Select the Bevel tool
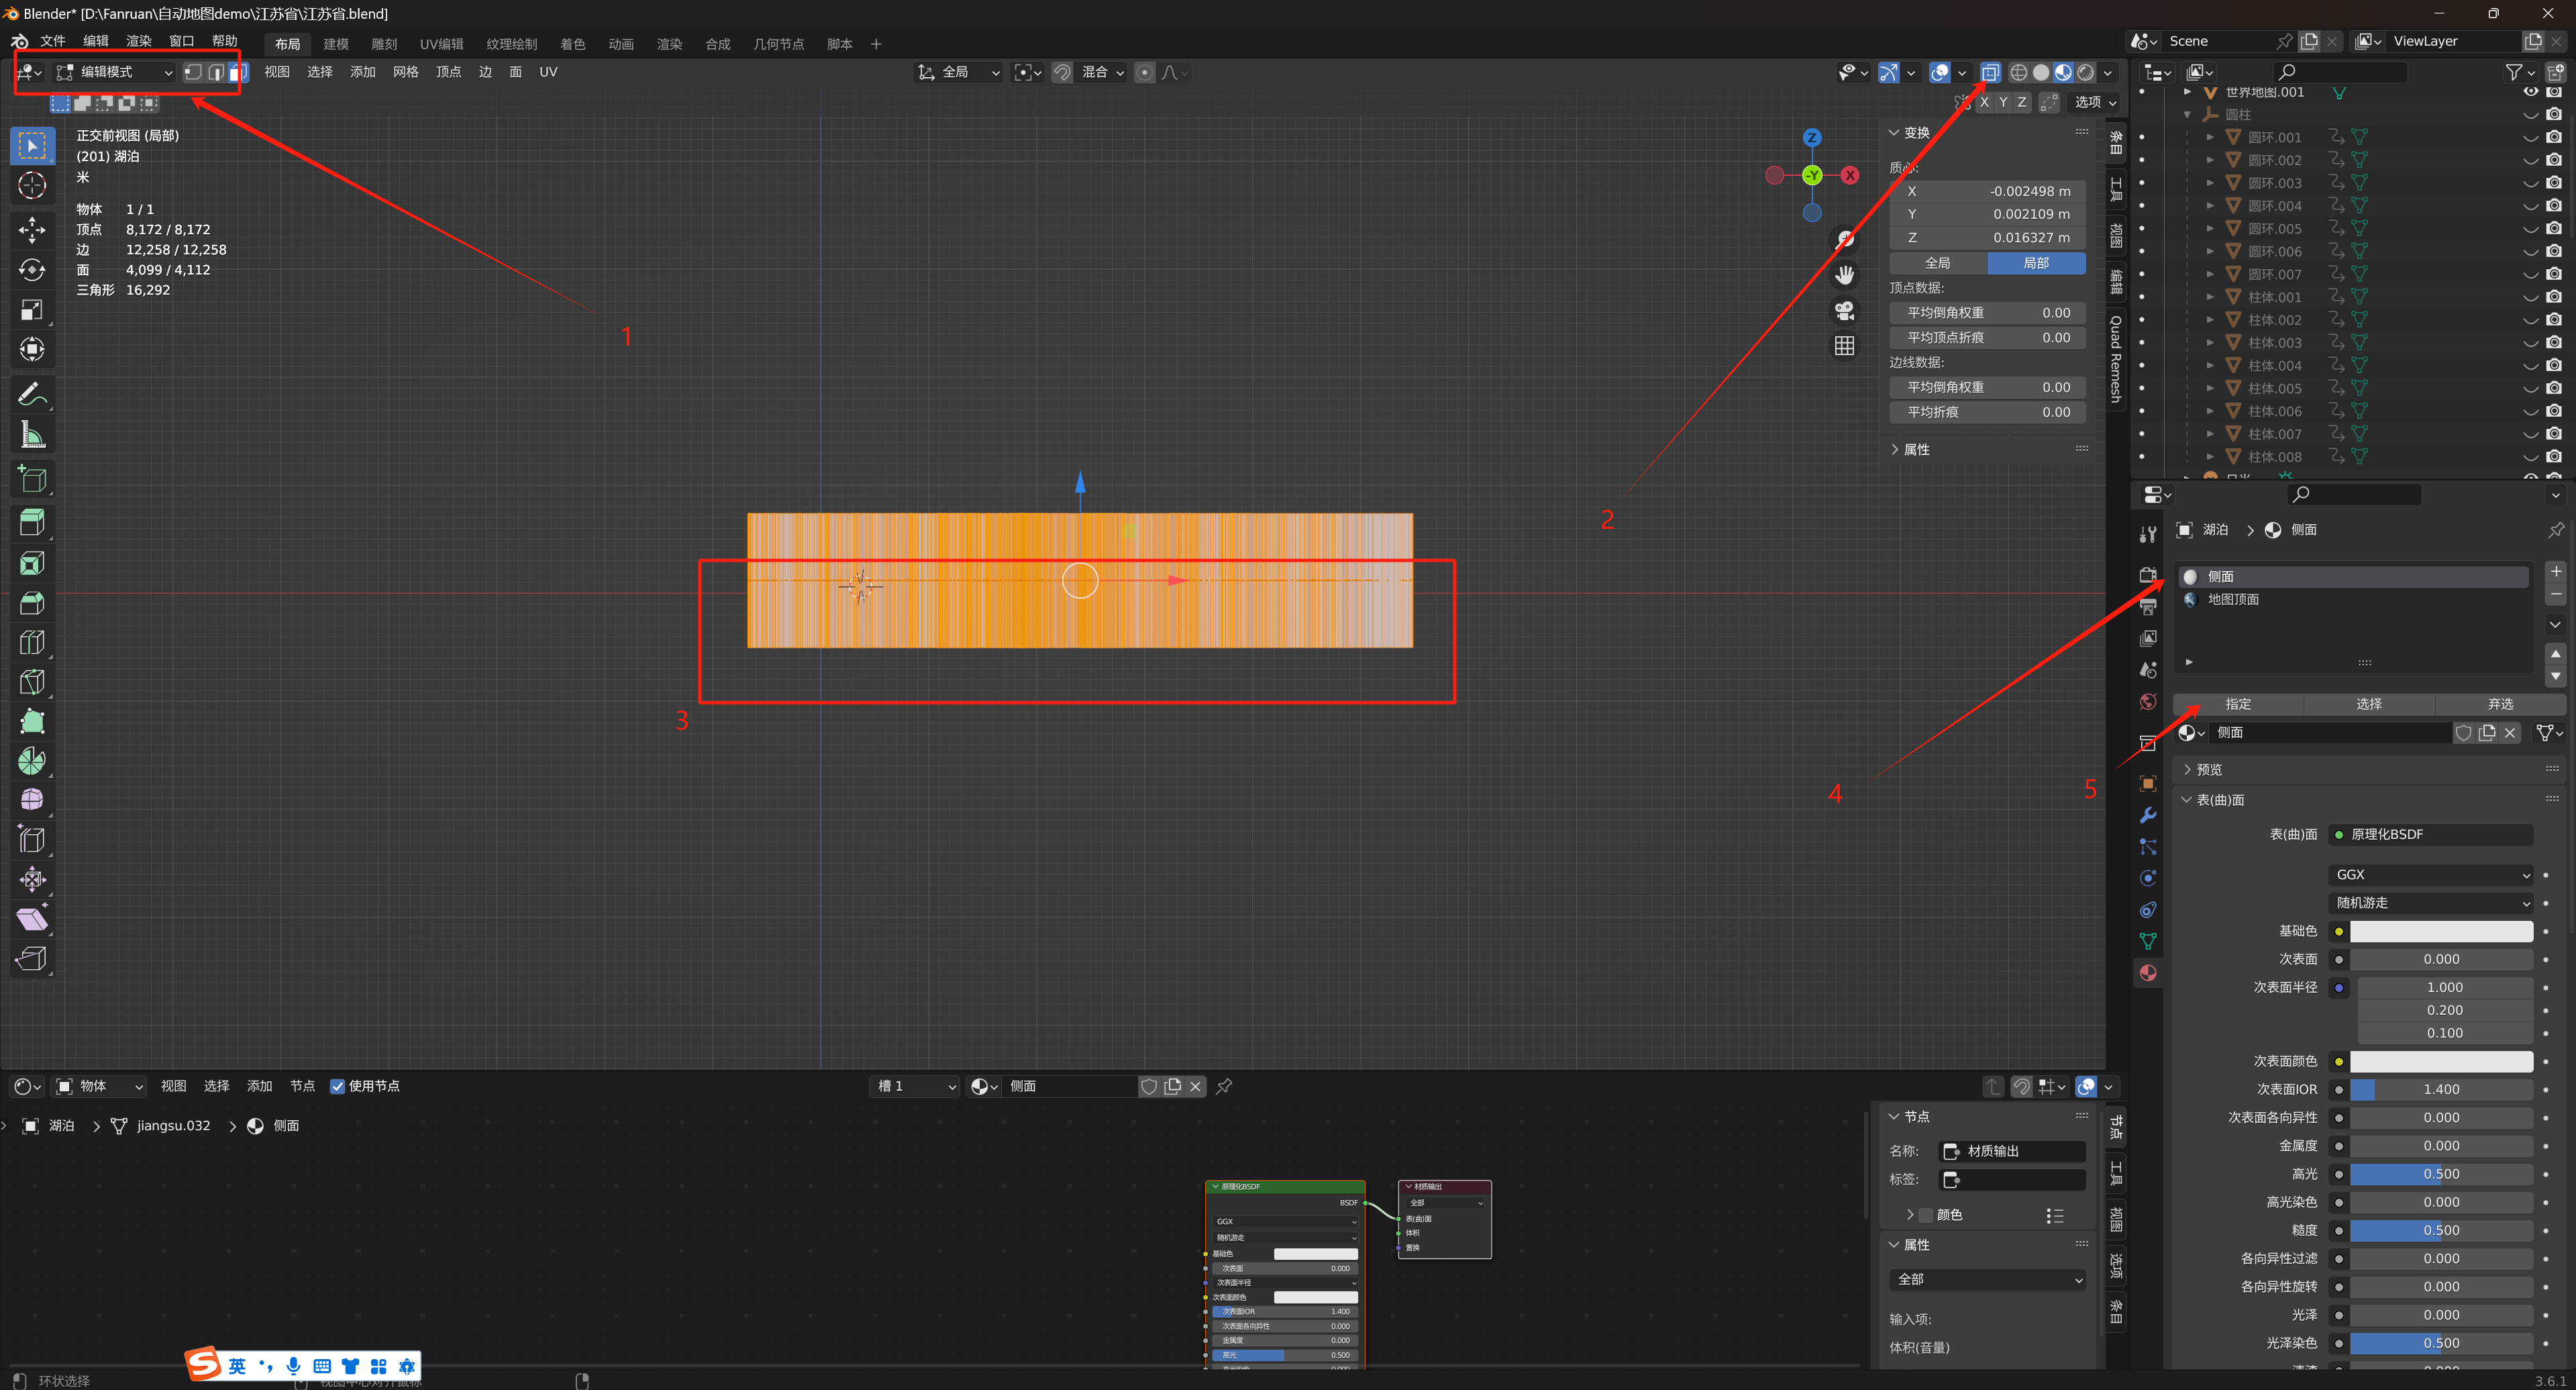This screenshot has height=1390, width=2576. (32, 603)
